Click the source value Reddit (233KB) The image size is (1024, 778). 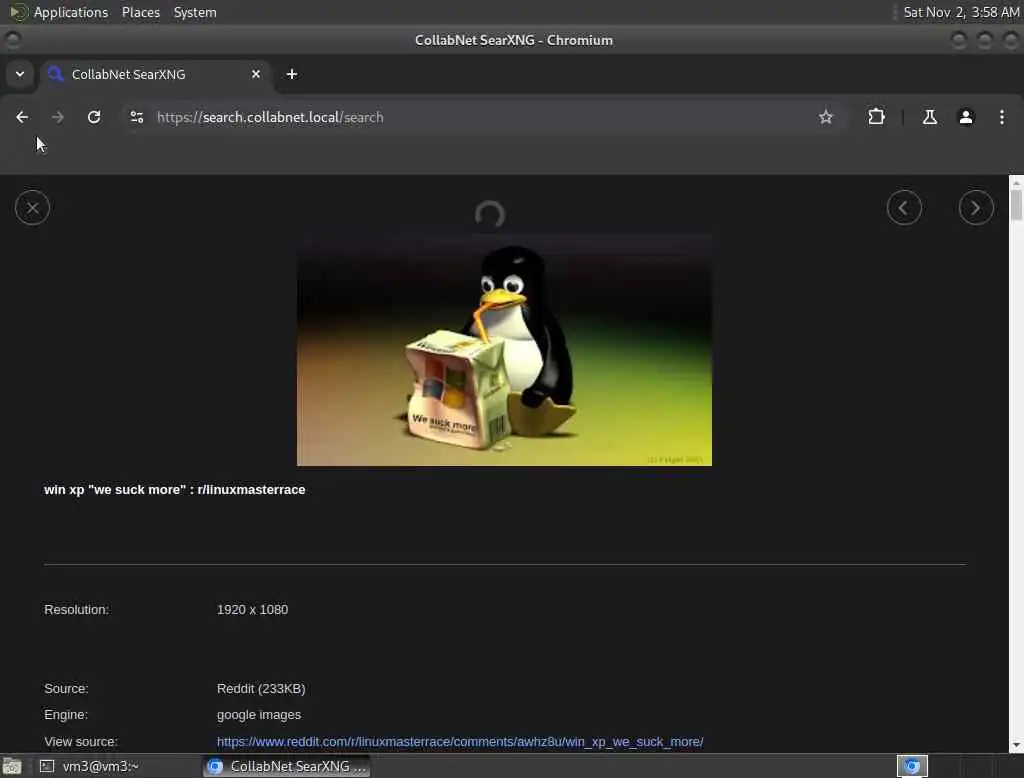[261, 689]
